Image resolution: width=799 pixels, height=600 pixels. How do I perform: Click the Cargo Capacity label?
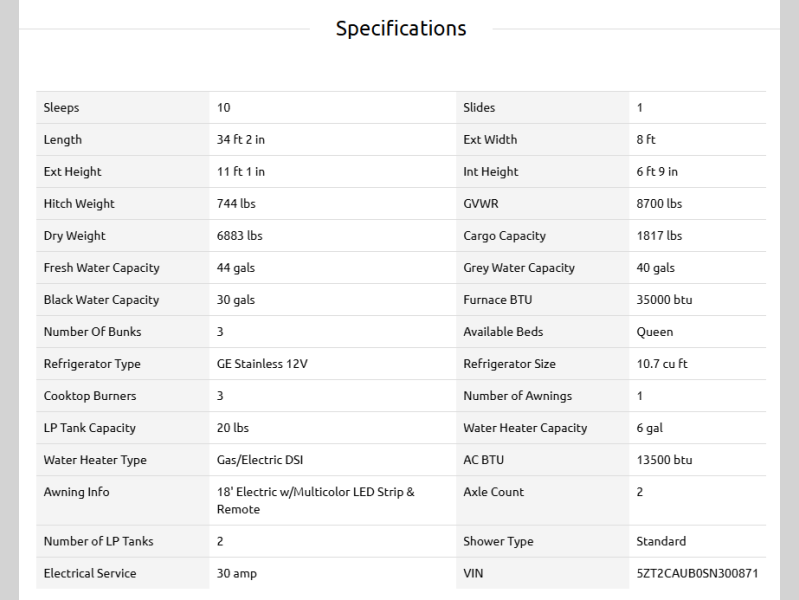(x=504, y=236)
